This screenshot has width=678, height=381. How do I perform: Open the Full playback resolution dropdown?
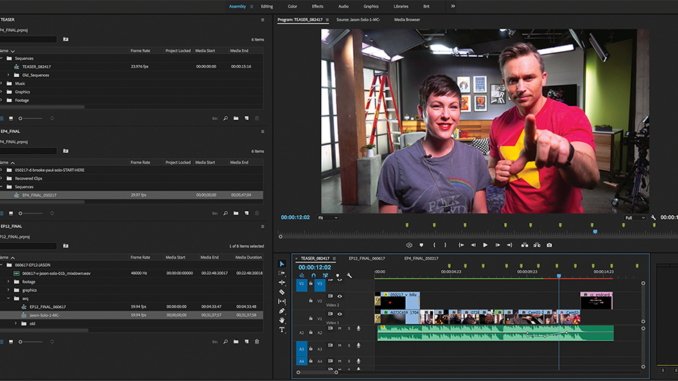coord(635,218)
